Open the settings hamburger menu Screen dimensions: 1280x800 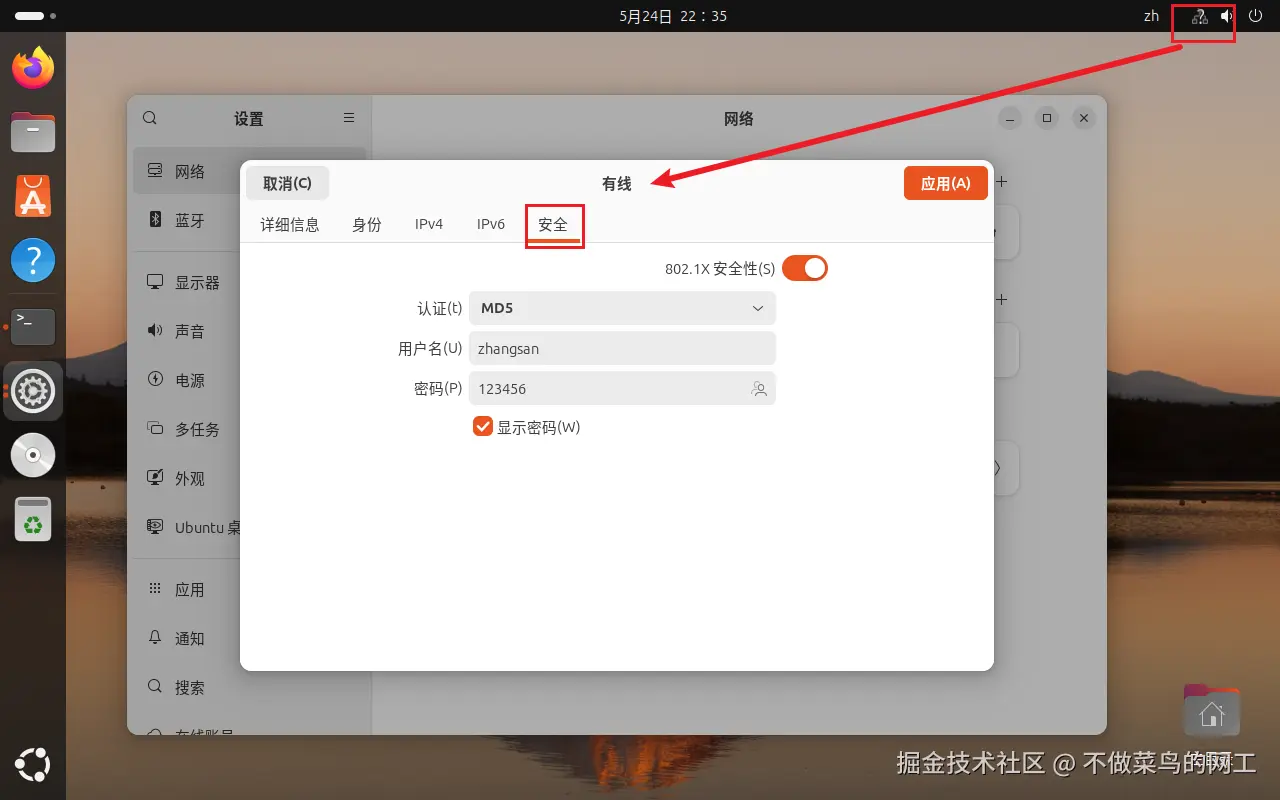(349, 118)
